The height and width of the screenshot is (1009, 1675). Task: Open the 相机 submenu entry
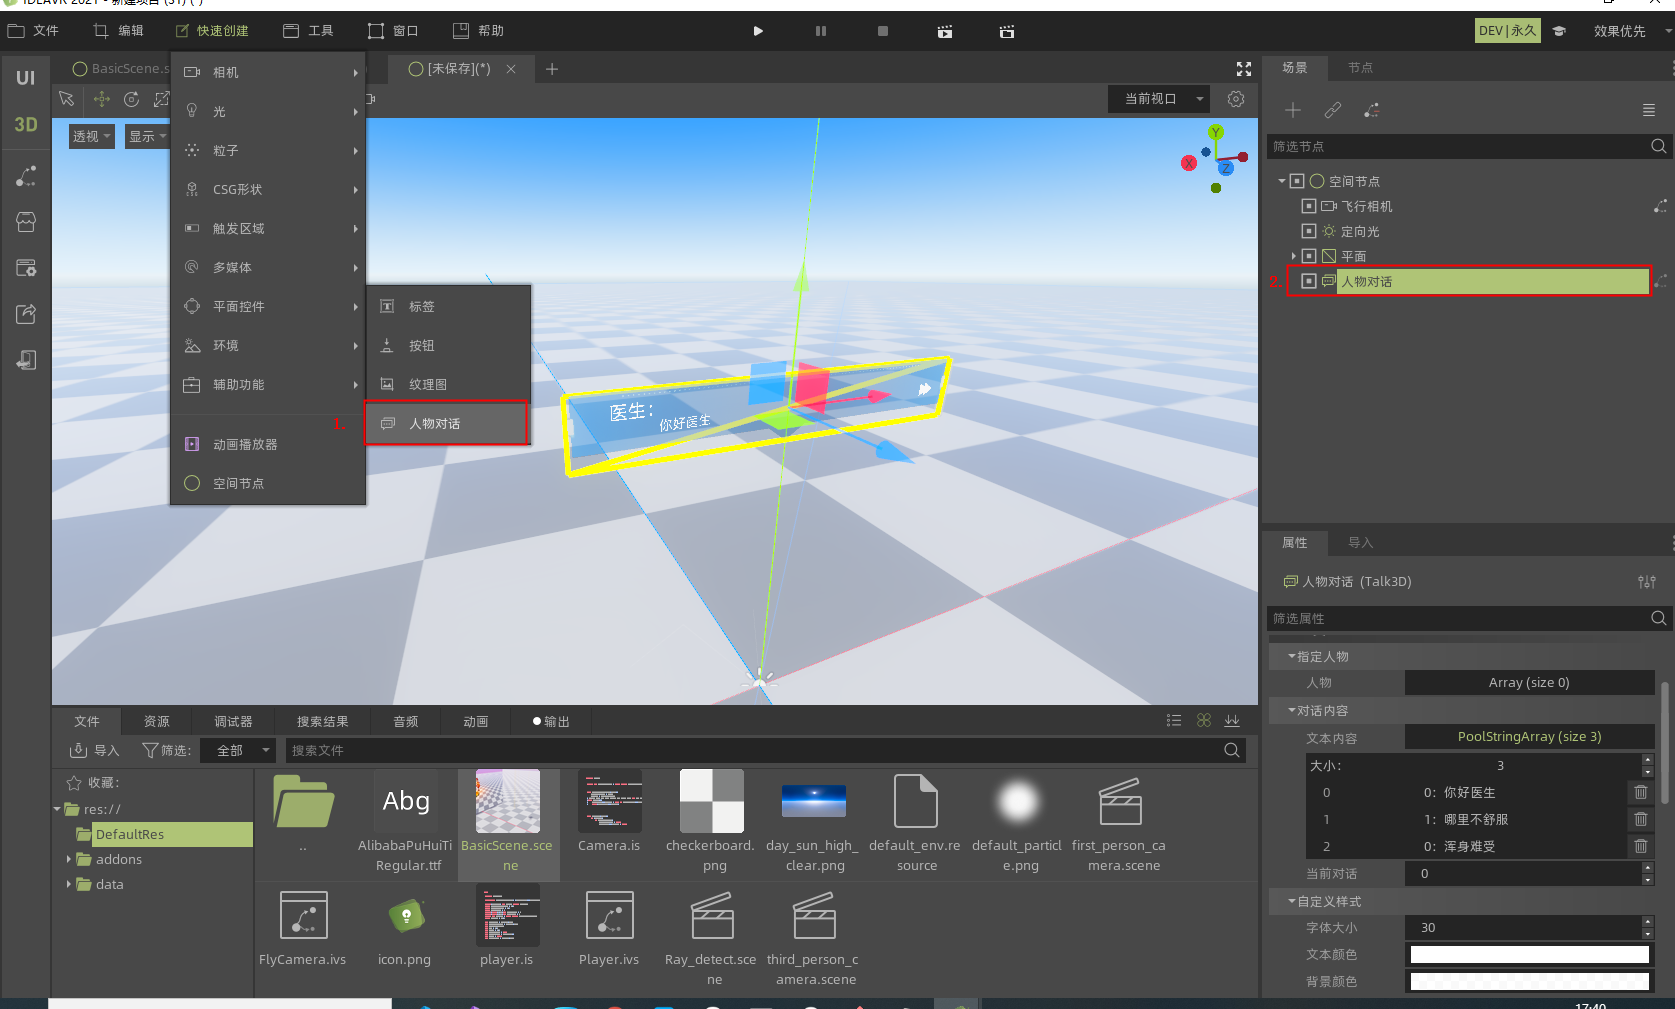(268, 72)
